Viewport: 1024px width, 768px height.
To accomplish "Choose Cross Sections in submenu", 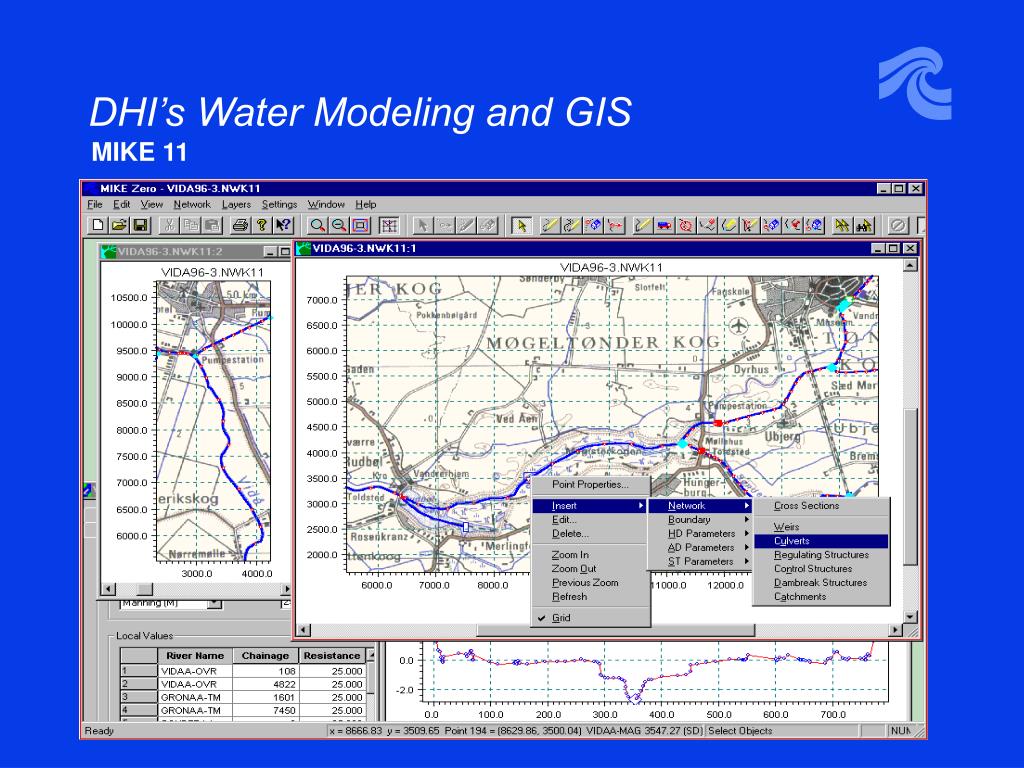I will 821,506.
